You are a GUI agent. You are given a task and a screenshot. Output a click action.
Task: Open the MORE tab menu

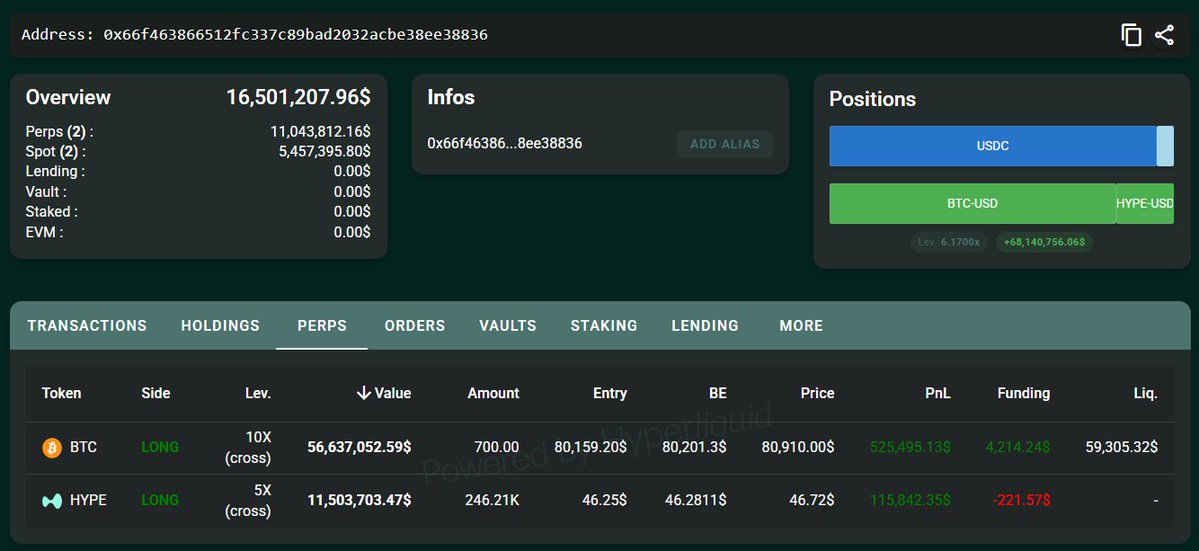coord(801,326)
